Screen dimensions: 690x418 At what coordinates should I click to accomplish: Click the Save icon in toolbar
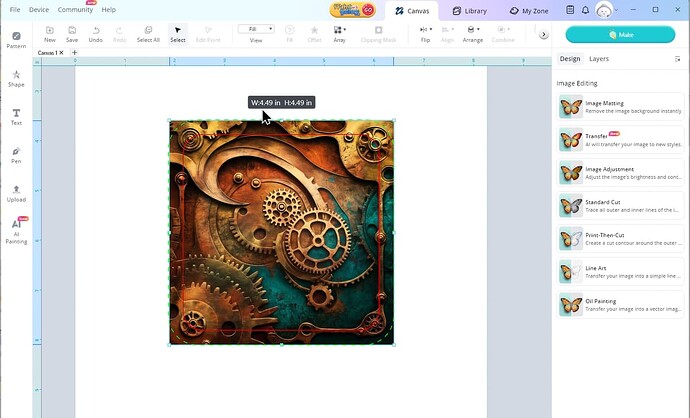click(x=72, y=33)
